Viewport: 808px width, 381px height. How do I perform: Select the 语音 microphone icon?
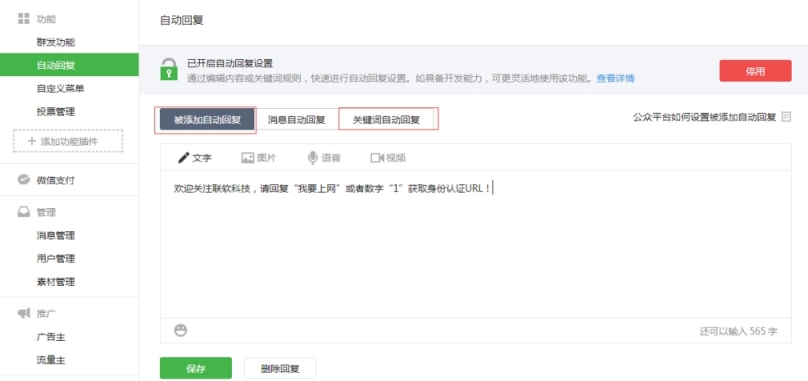(312, 158)
